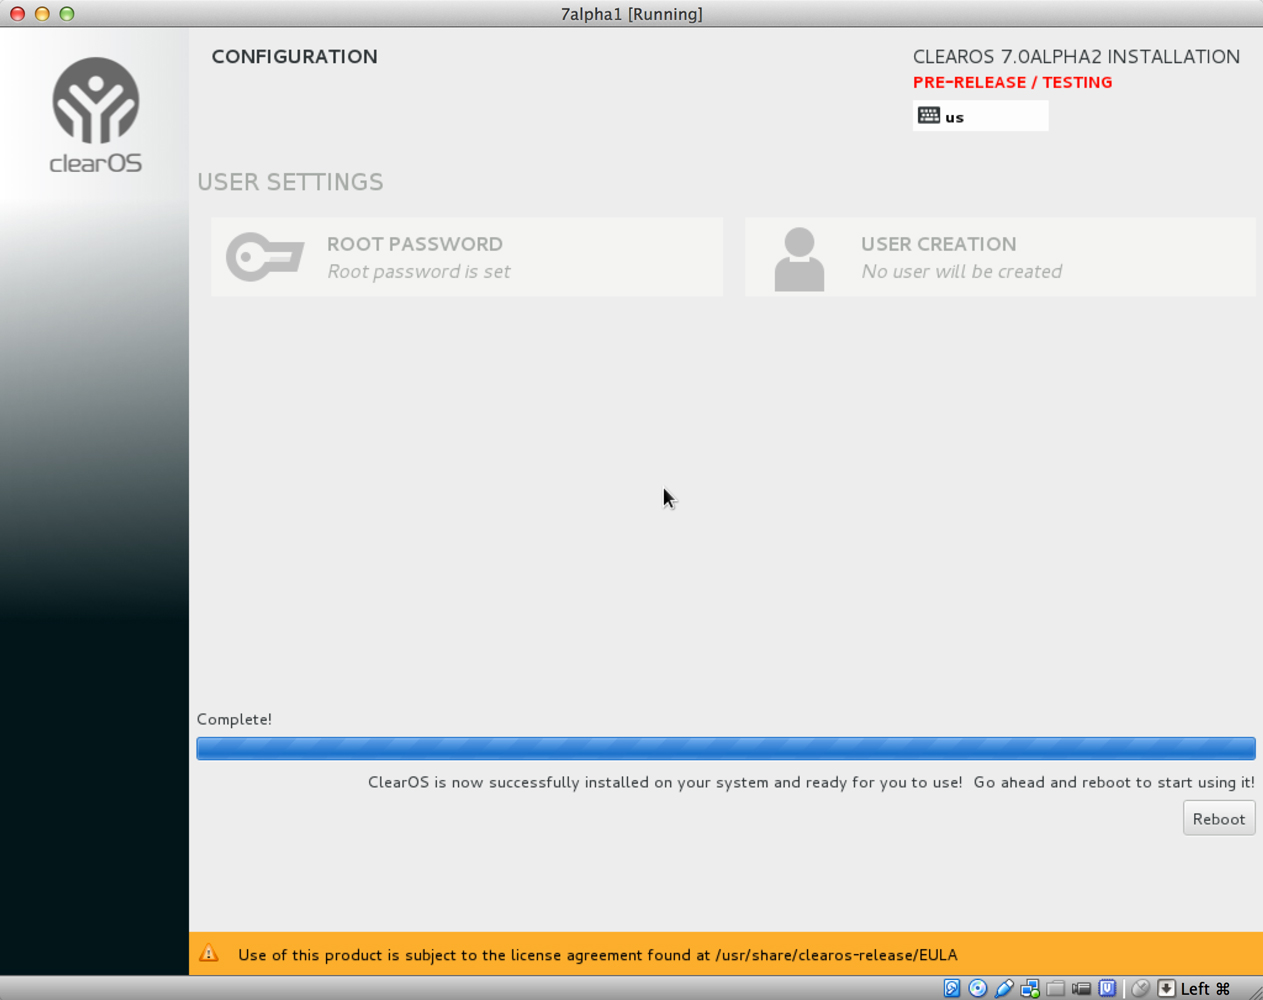
Task: Click the 'CLEAROS 7.0ALPHA2 INSTALLATION' heading
Action: click(x=1076, y=57)
